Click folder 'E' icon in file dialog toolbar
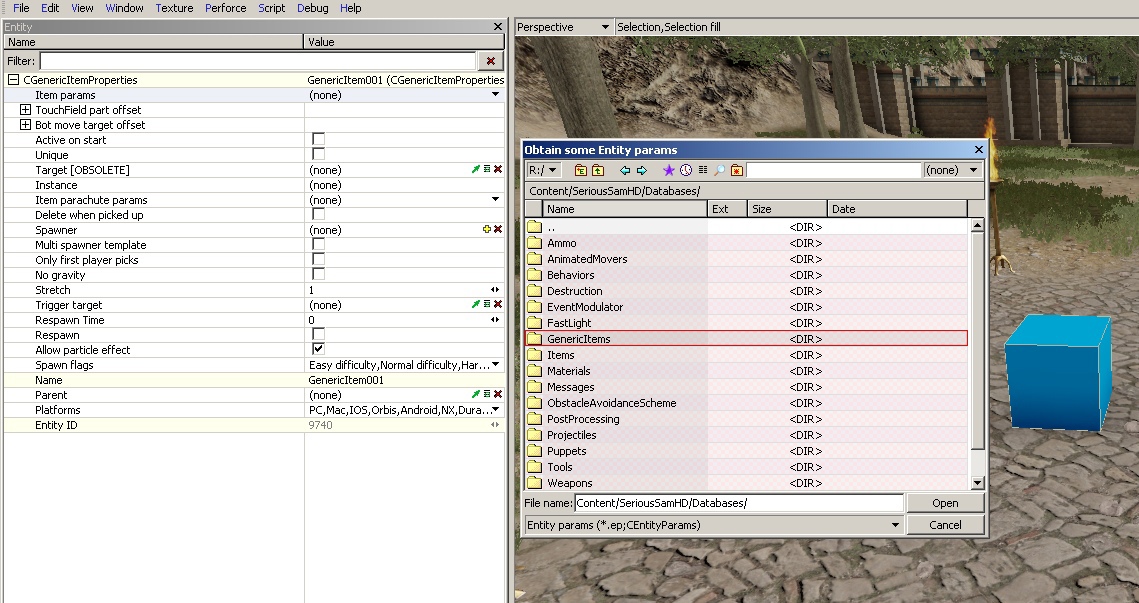1139x603 pixels. coord(580,170)
